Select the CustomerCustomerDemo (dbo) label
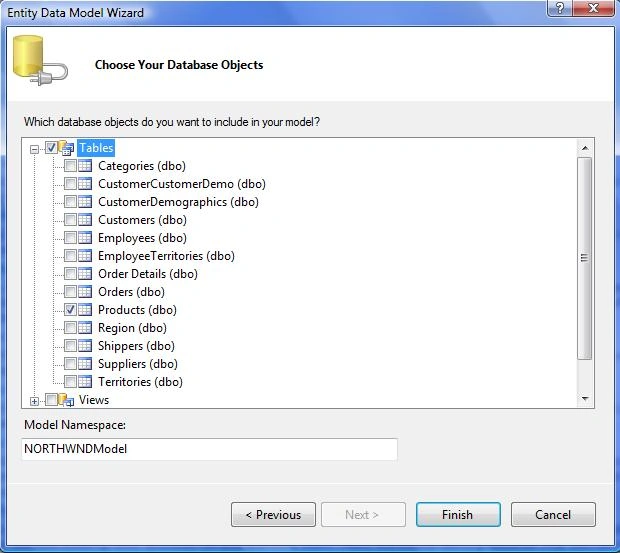 (182, 184)
